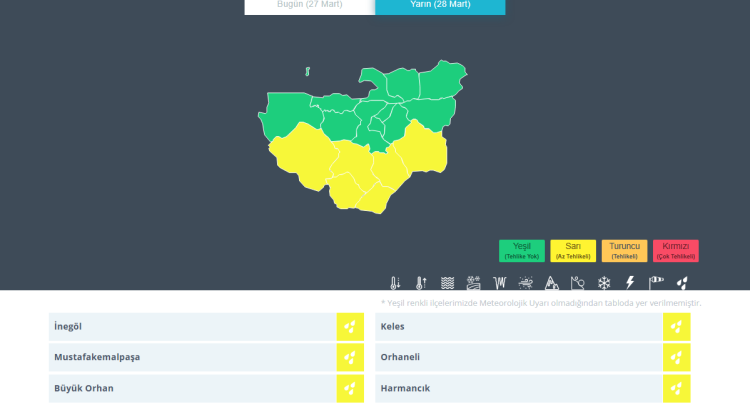Click the hot temperature thermometer icon
Viewport: 750px width, 407px height.
pyautogui.click(x=421, y=283)
